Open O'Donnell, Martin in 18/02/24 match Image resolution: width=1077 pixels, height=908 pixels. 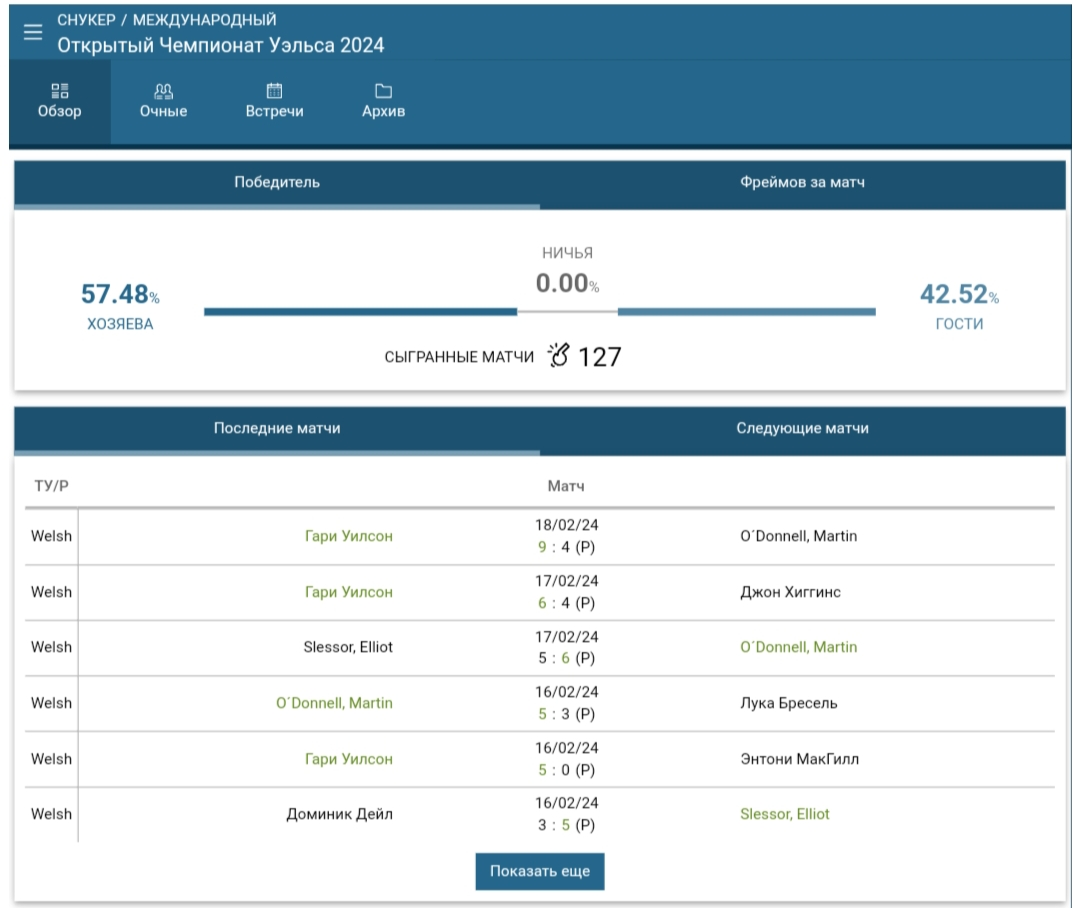coord(797,536)
